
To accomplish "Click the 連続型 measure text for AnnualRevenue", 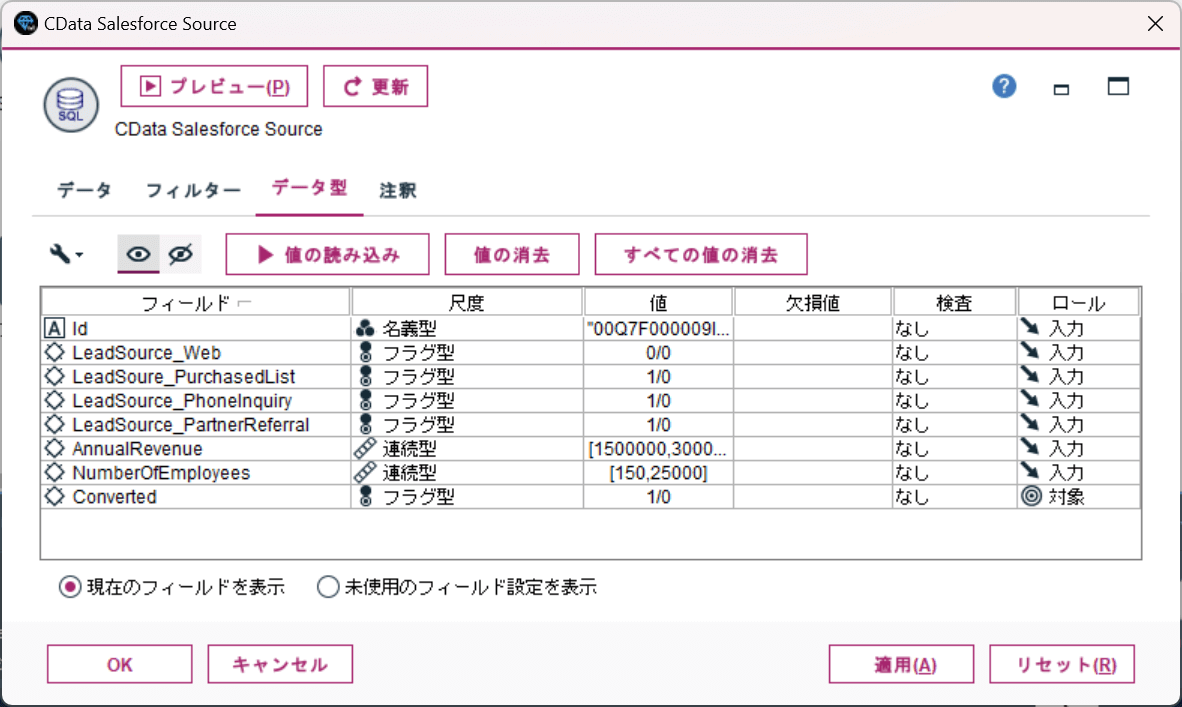I will coord(409,448).
